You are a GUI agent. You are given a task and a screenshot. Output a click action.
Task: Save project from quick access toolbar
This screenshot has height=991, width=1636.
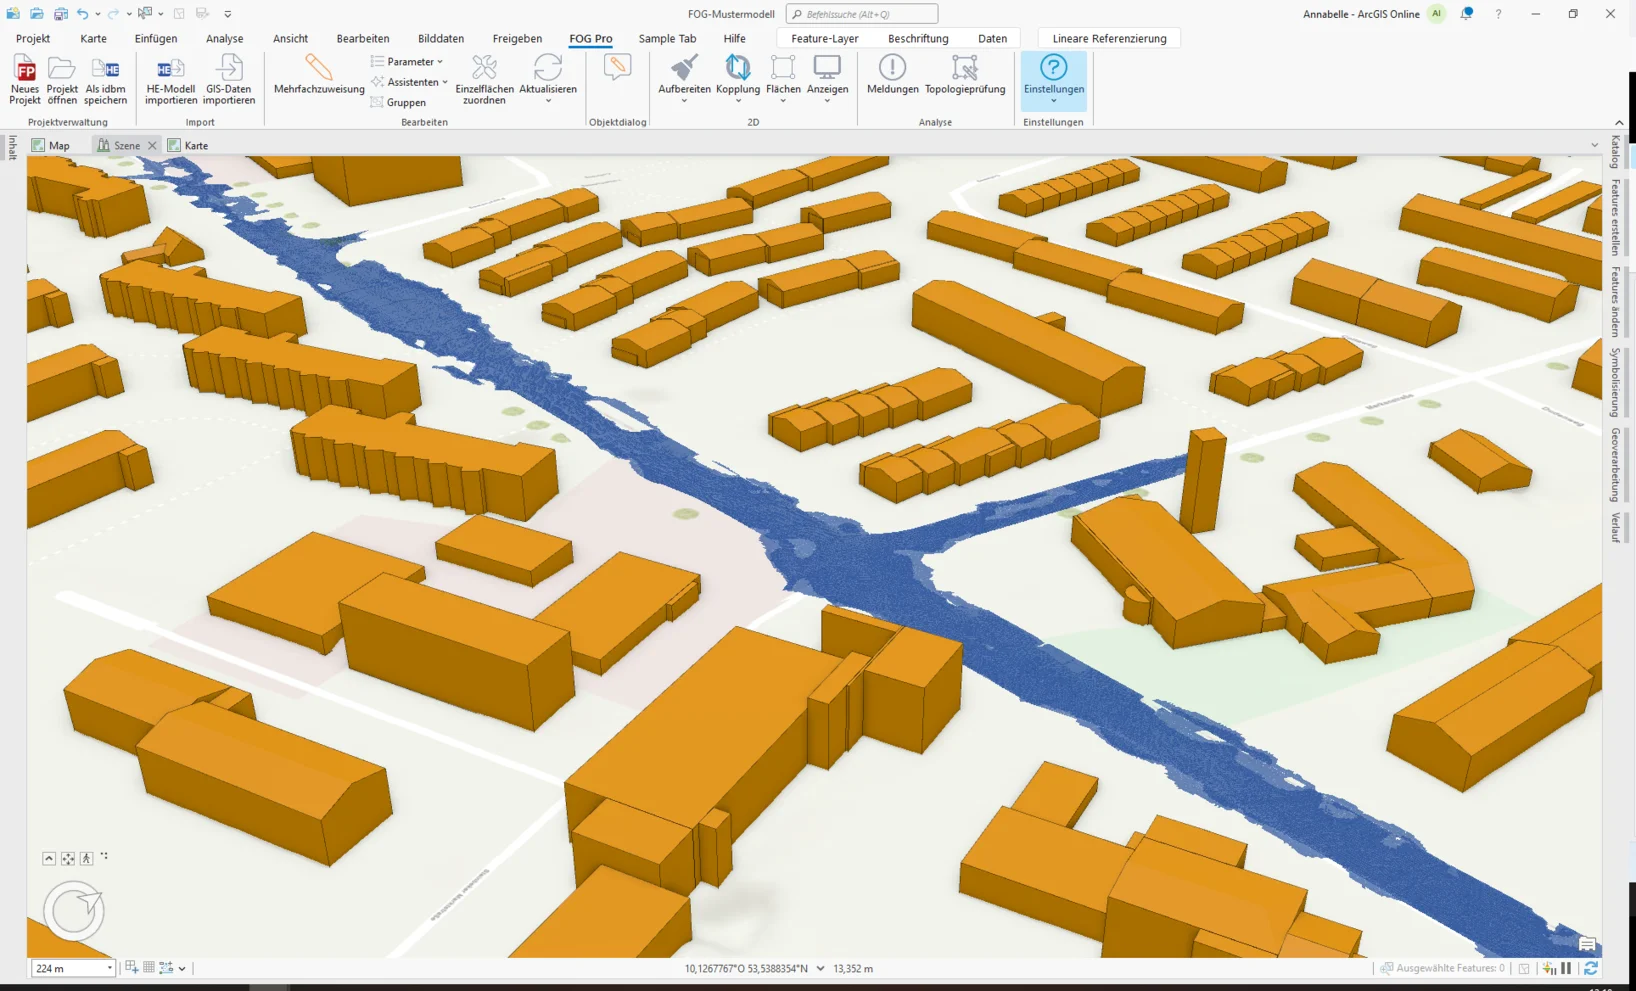pos(60,14)
